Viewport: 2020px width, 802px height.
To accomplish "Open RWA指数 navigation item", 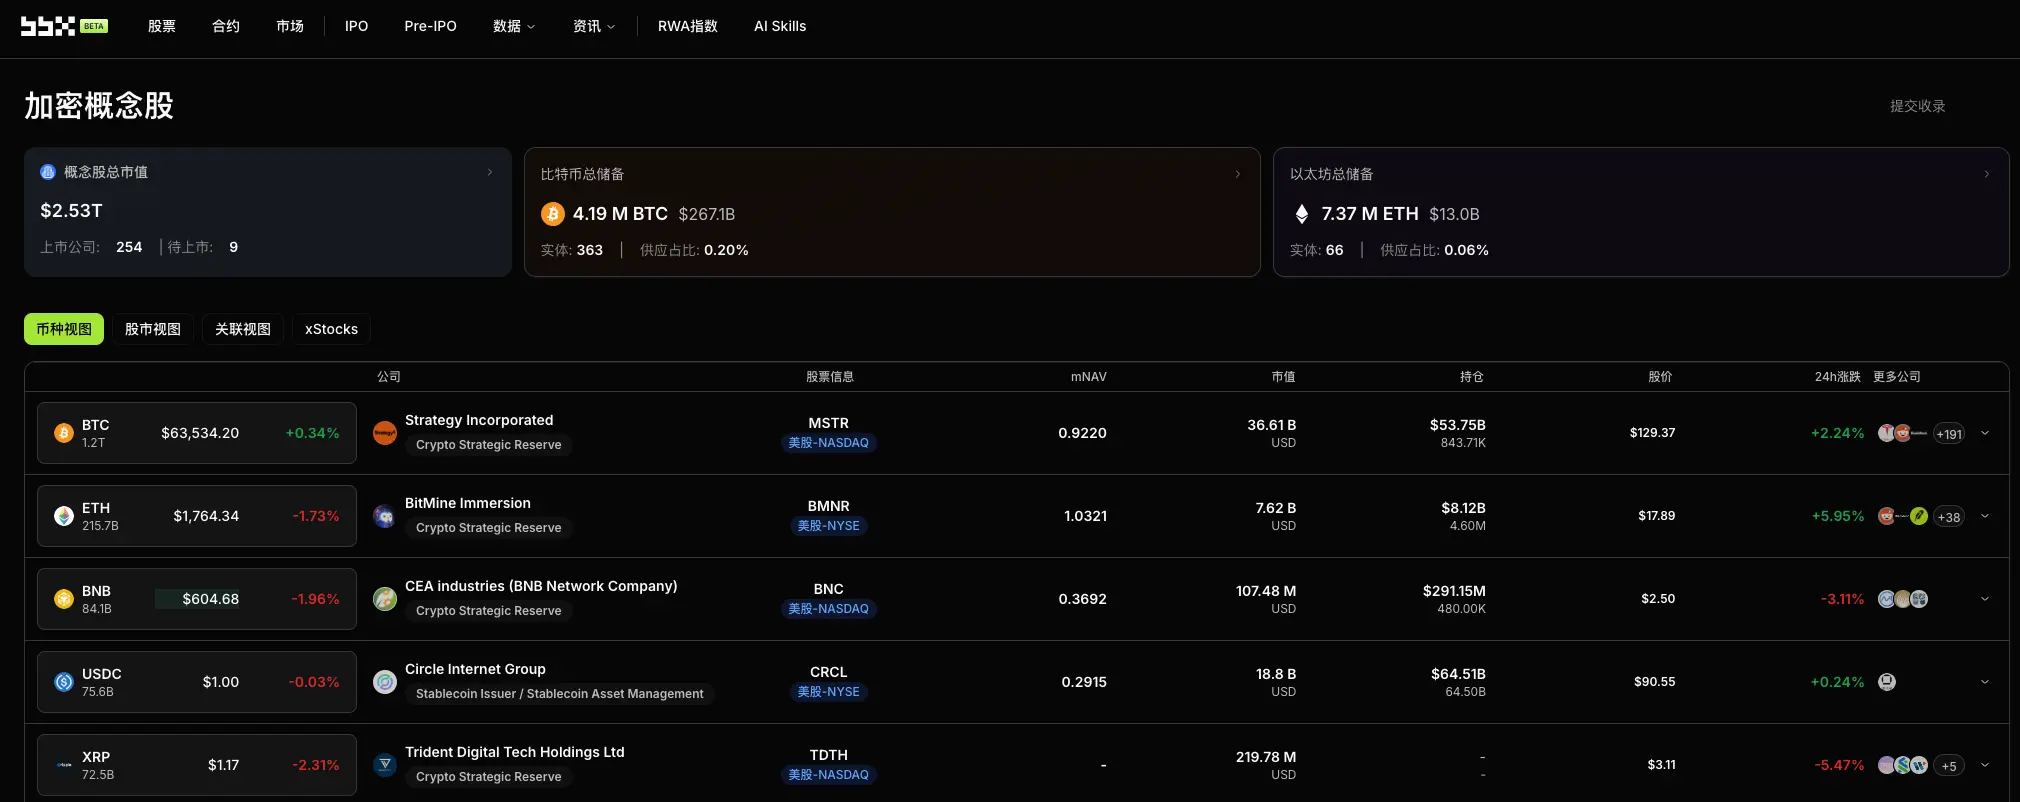I will [x=688, y=26].
